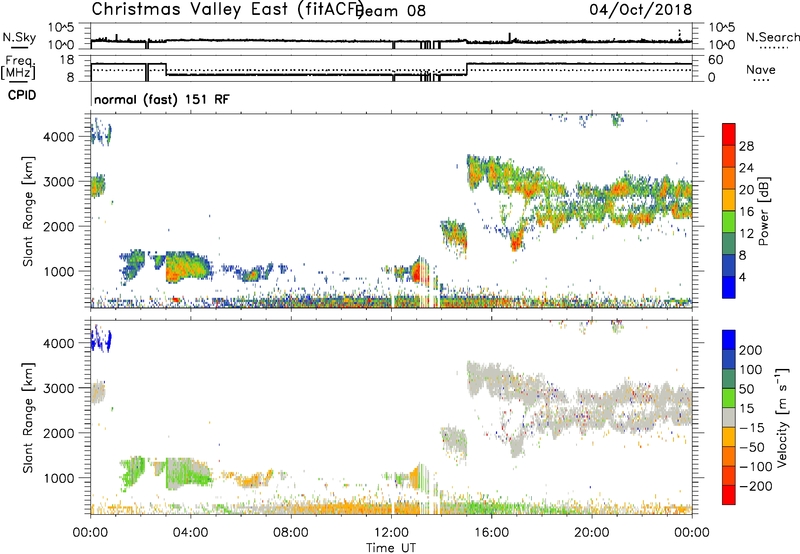
Task: Click the 'Power [dB]' colorbar title
Action: tap(764, 211)
